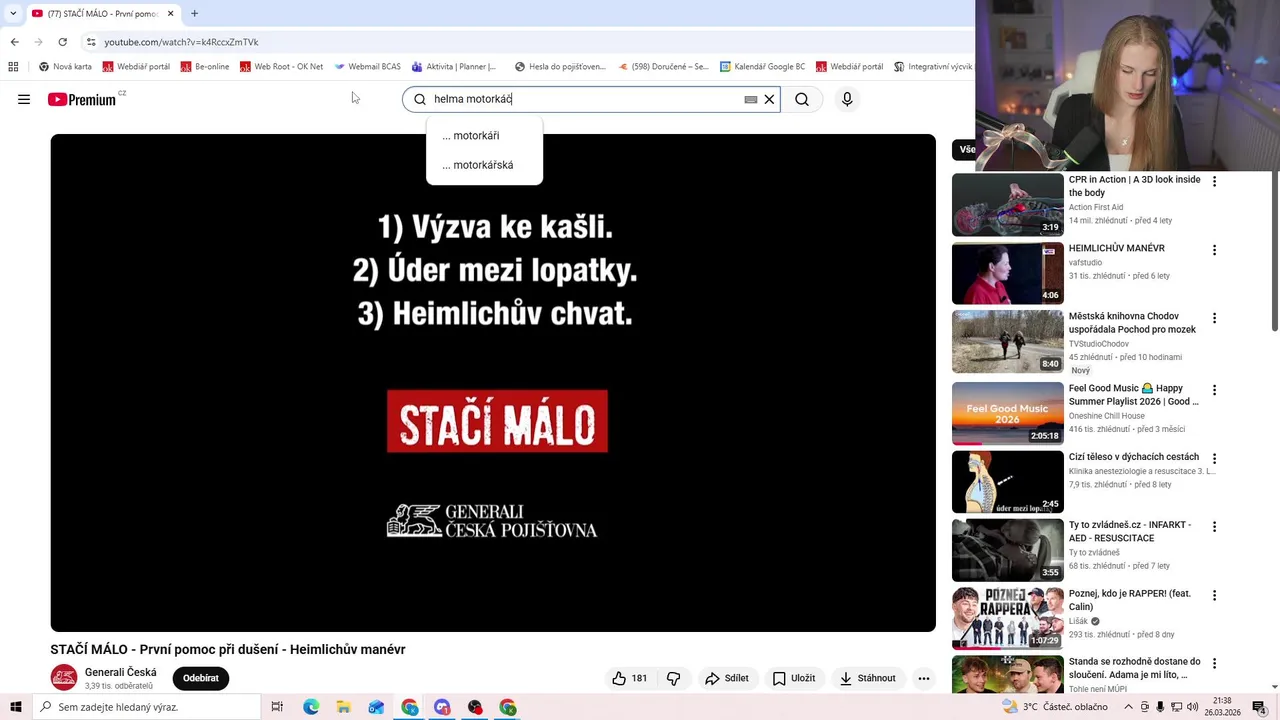
Task: Open the tab search dropdown arrow
Action: 13,14
